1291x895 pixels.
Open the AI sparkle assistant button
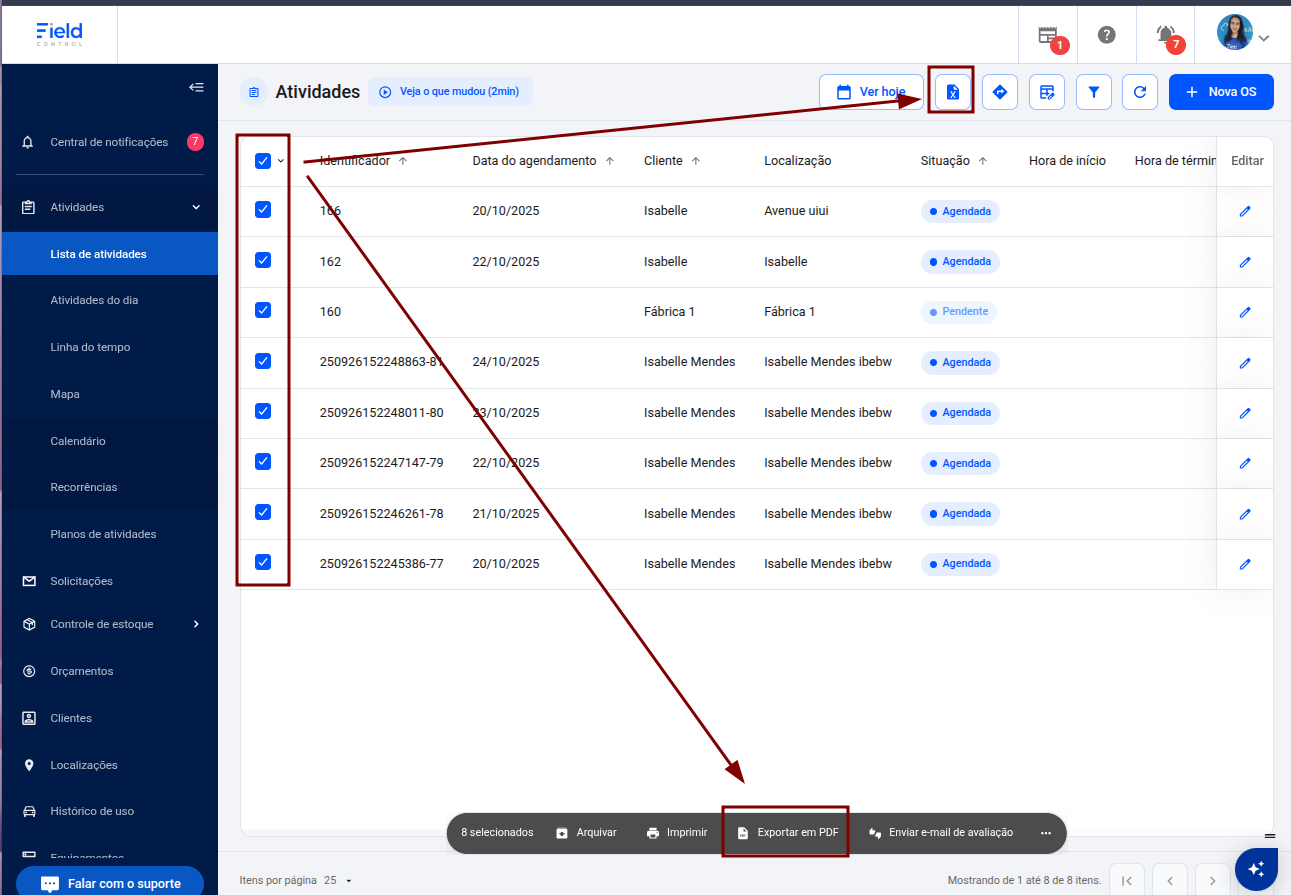pos(1257,867)
